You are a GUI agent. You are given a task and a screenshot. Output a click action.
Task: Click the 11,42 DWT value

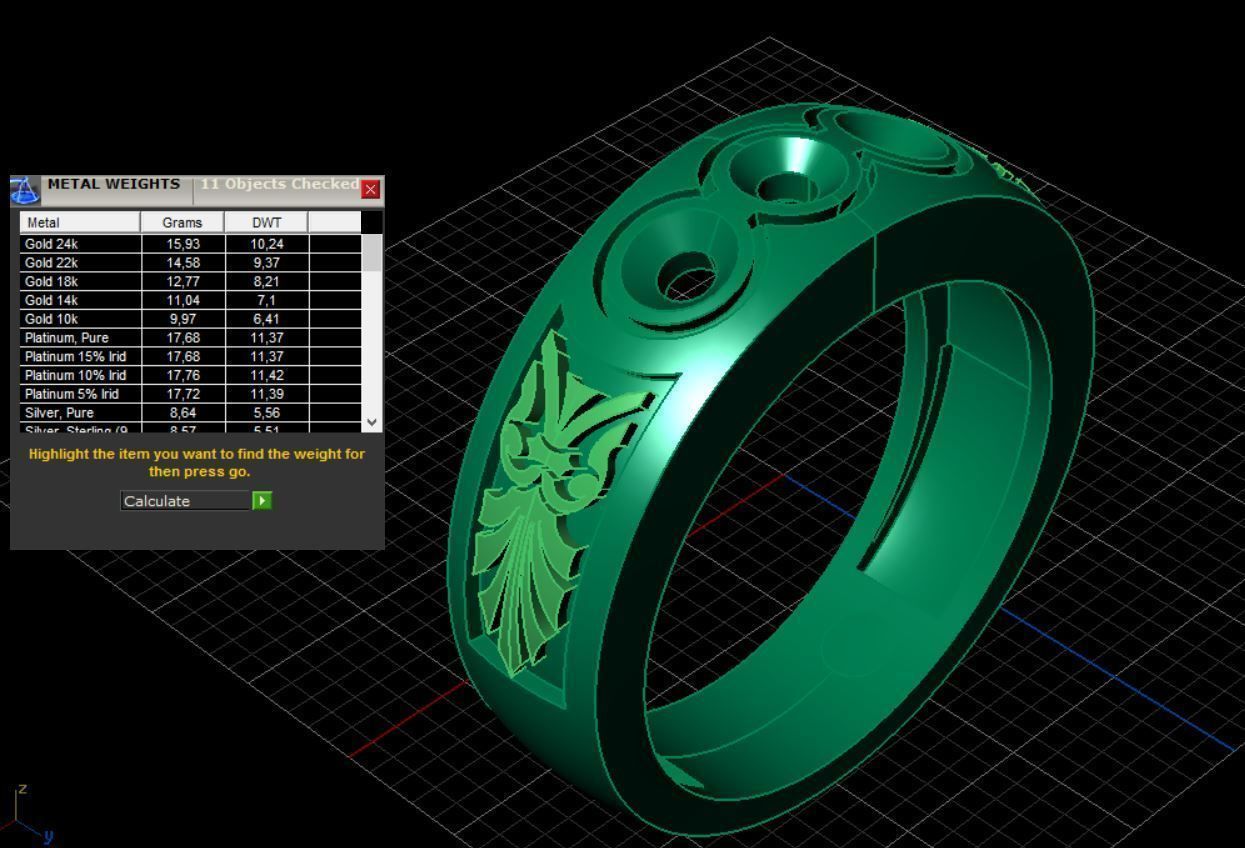(266, 375)
